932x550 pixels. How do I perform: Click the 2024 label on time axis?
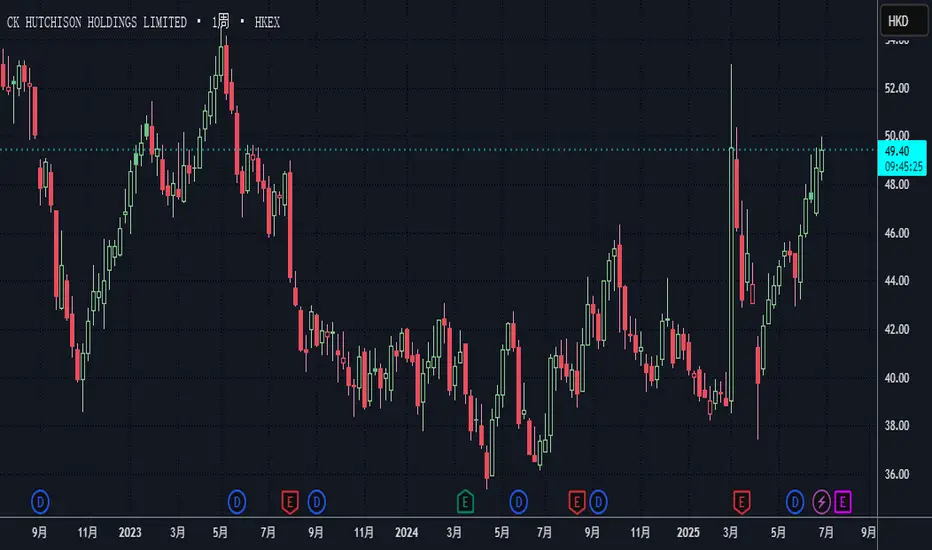point(407,532)
